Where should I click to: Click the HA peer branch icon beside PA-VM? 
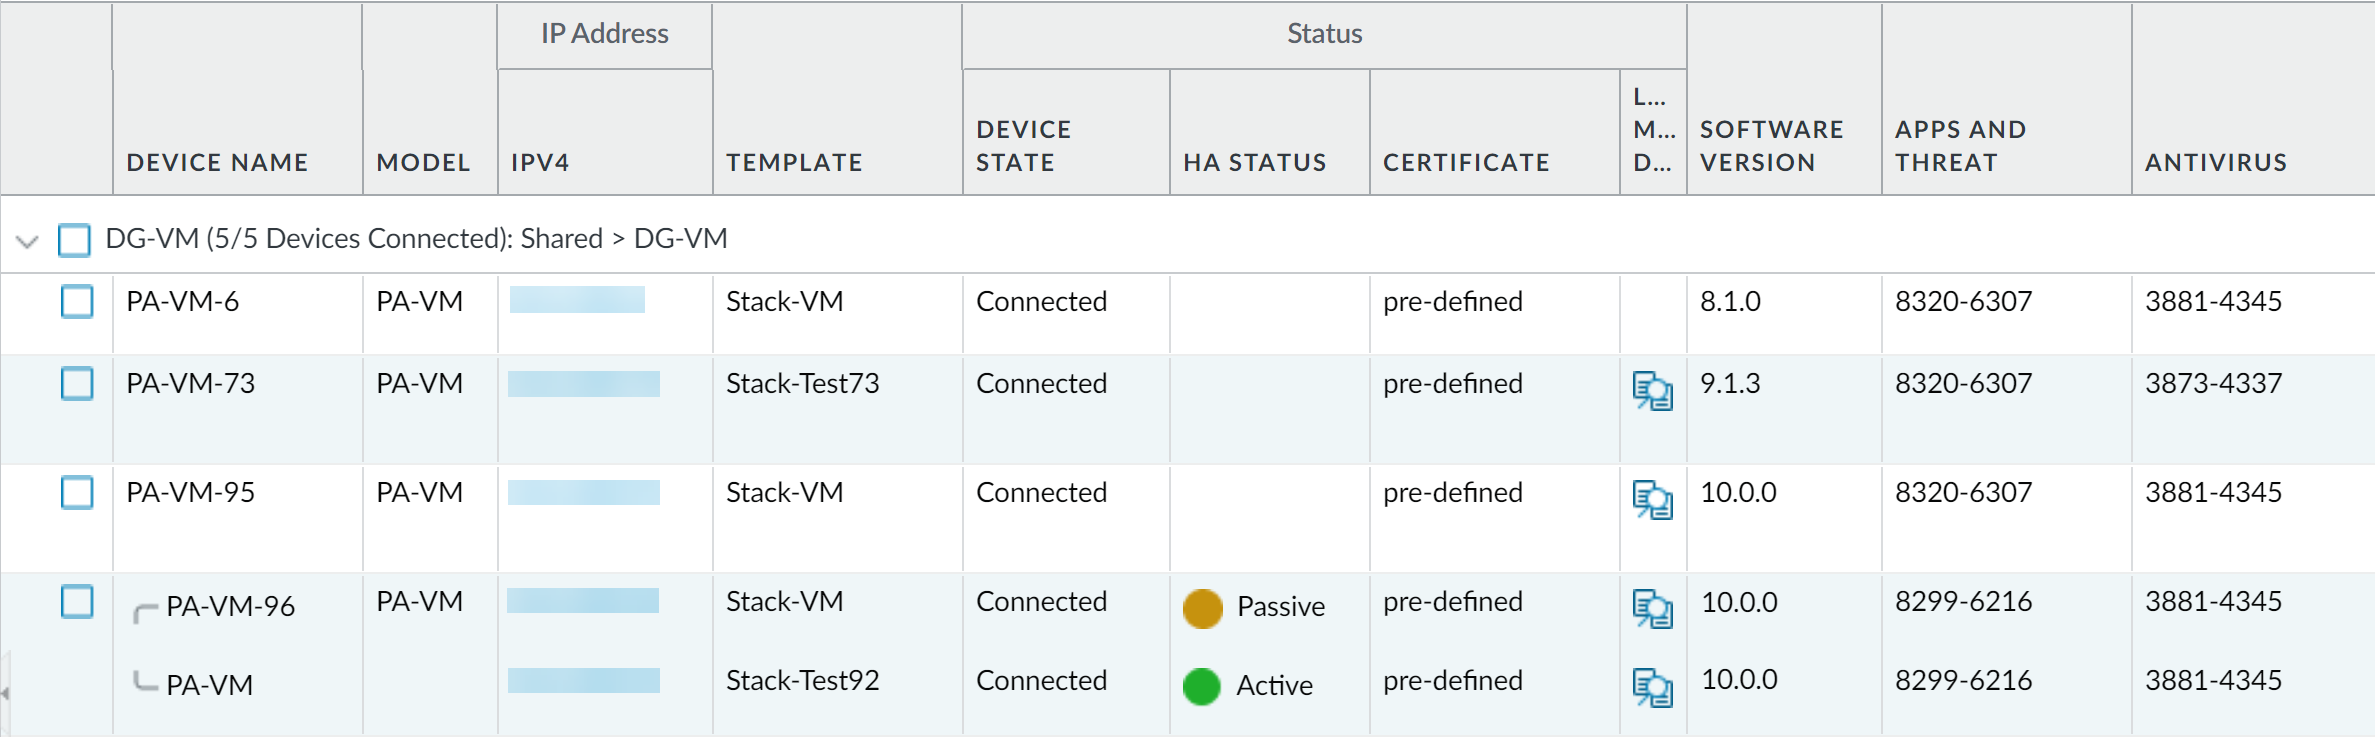(x=145, y=682)
